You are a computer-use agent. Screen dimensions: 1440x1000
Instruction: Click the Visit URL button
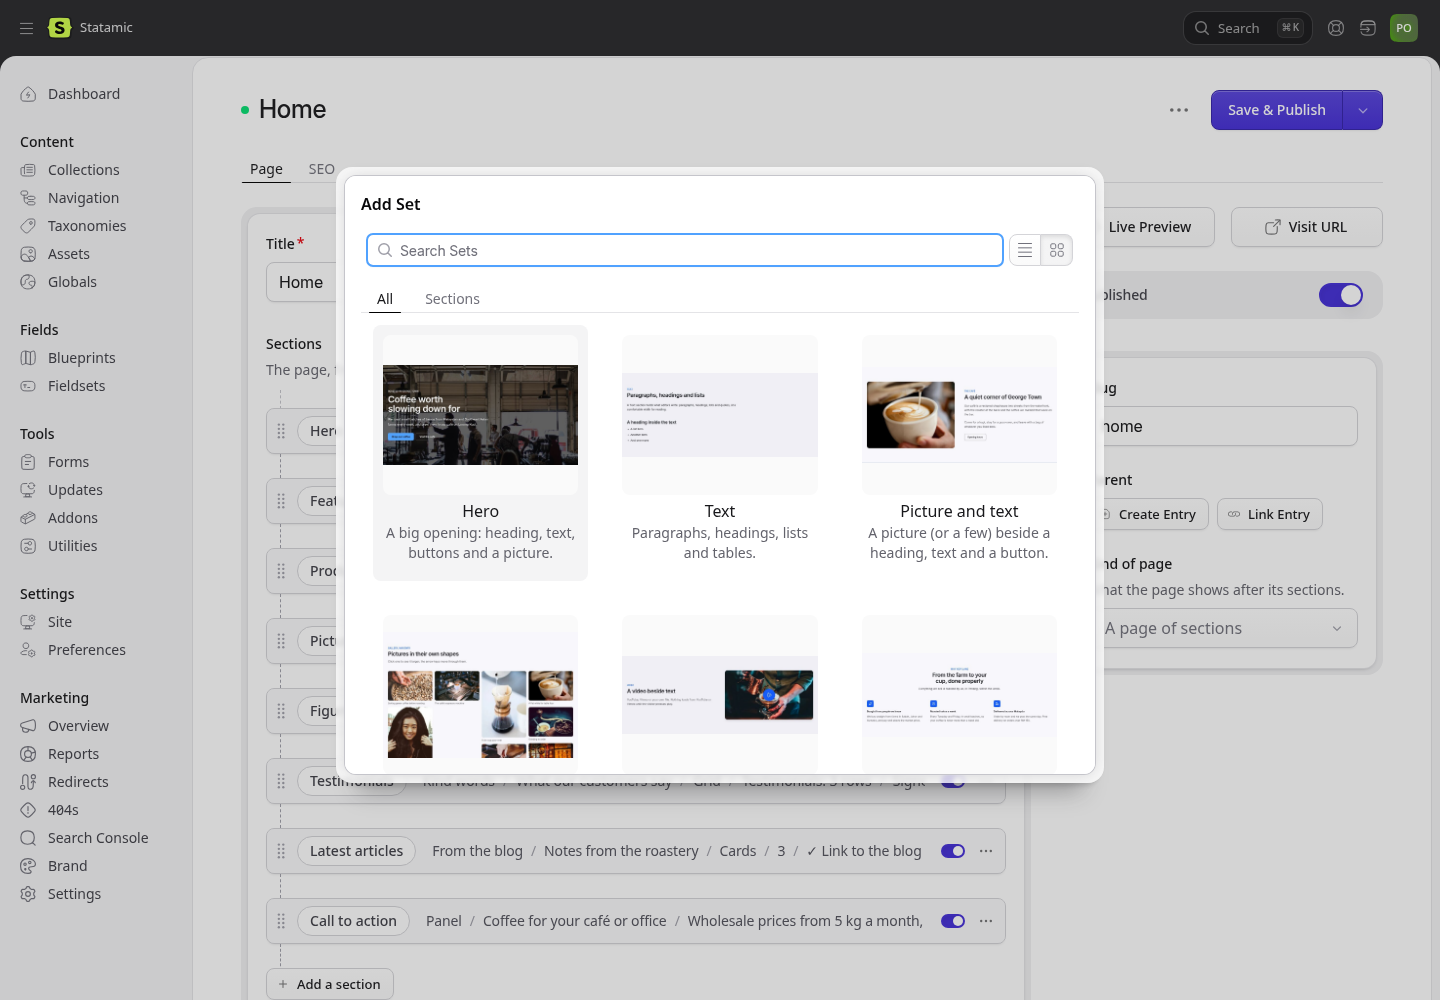click(1306, 227)
